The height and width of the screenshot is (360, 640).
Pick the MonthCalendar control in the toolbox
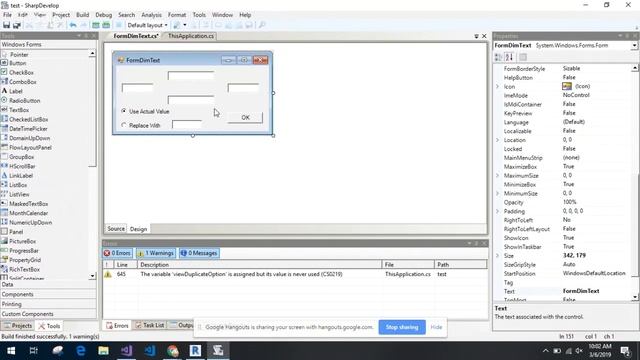[29, 213]
